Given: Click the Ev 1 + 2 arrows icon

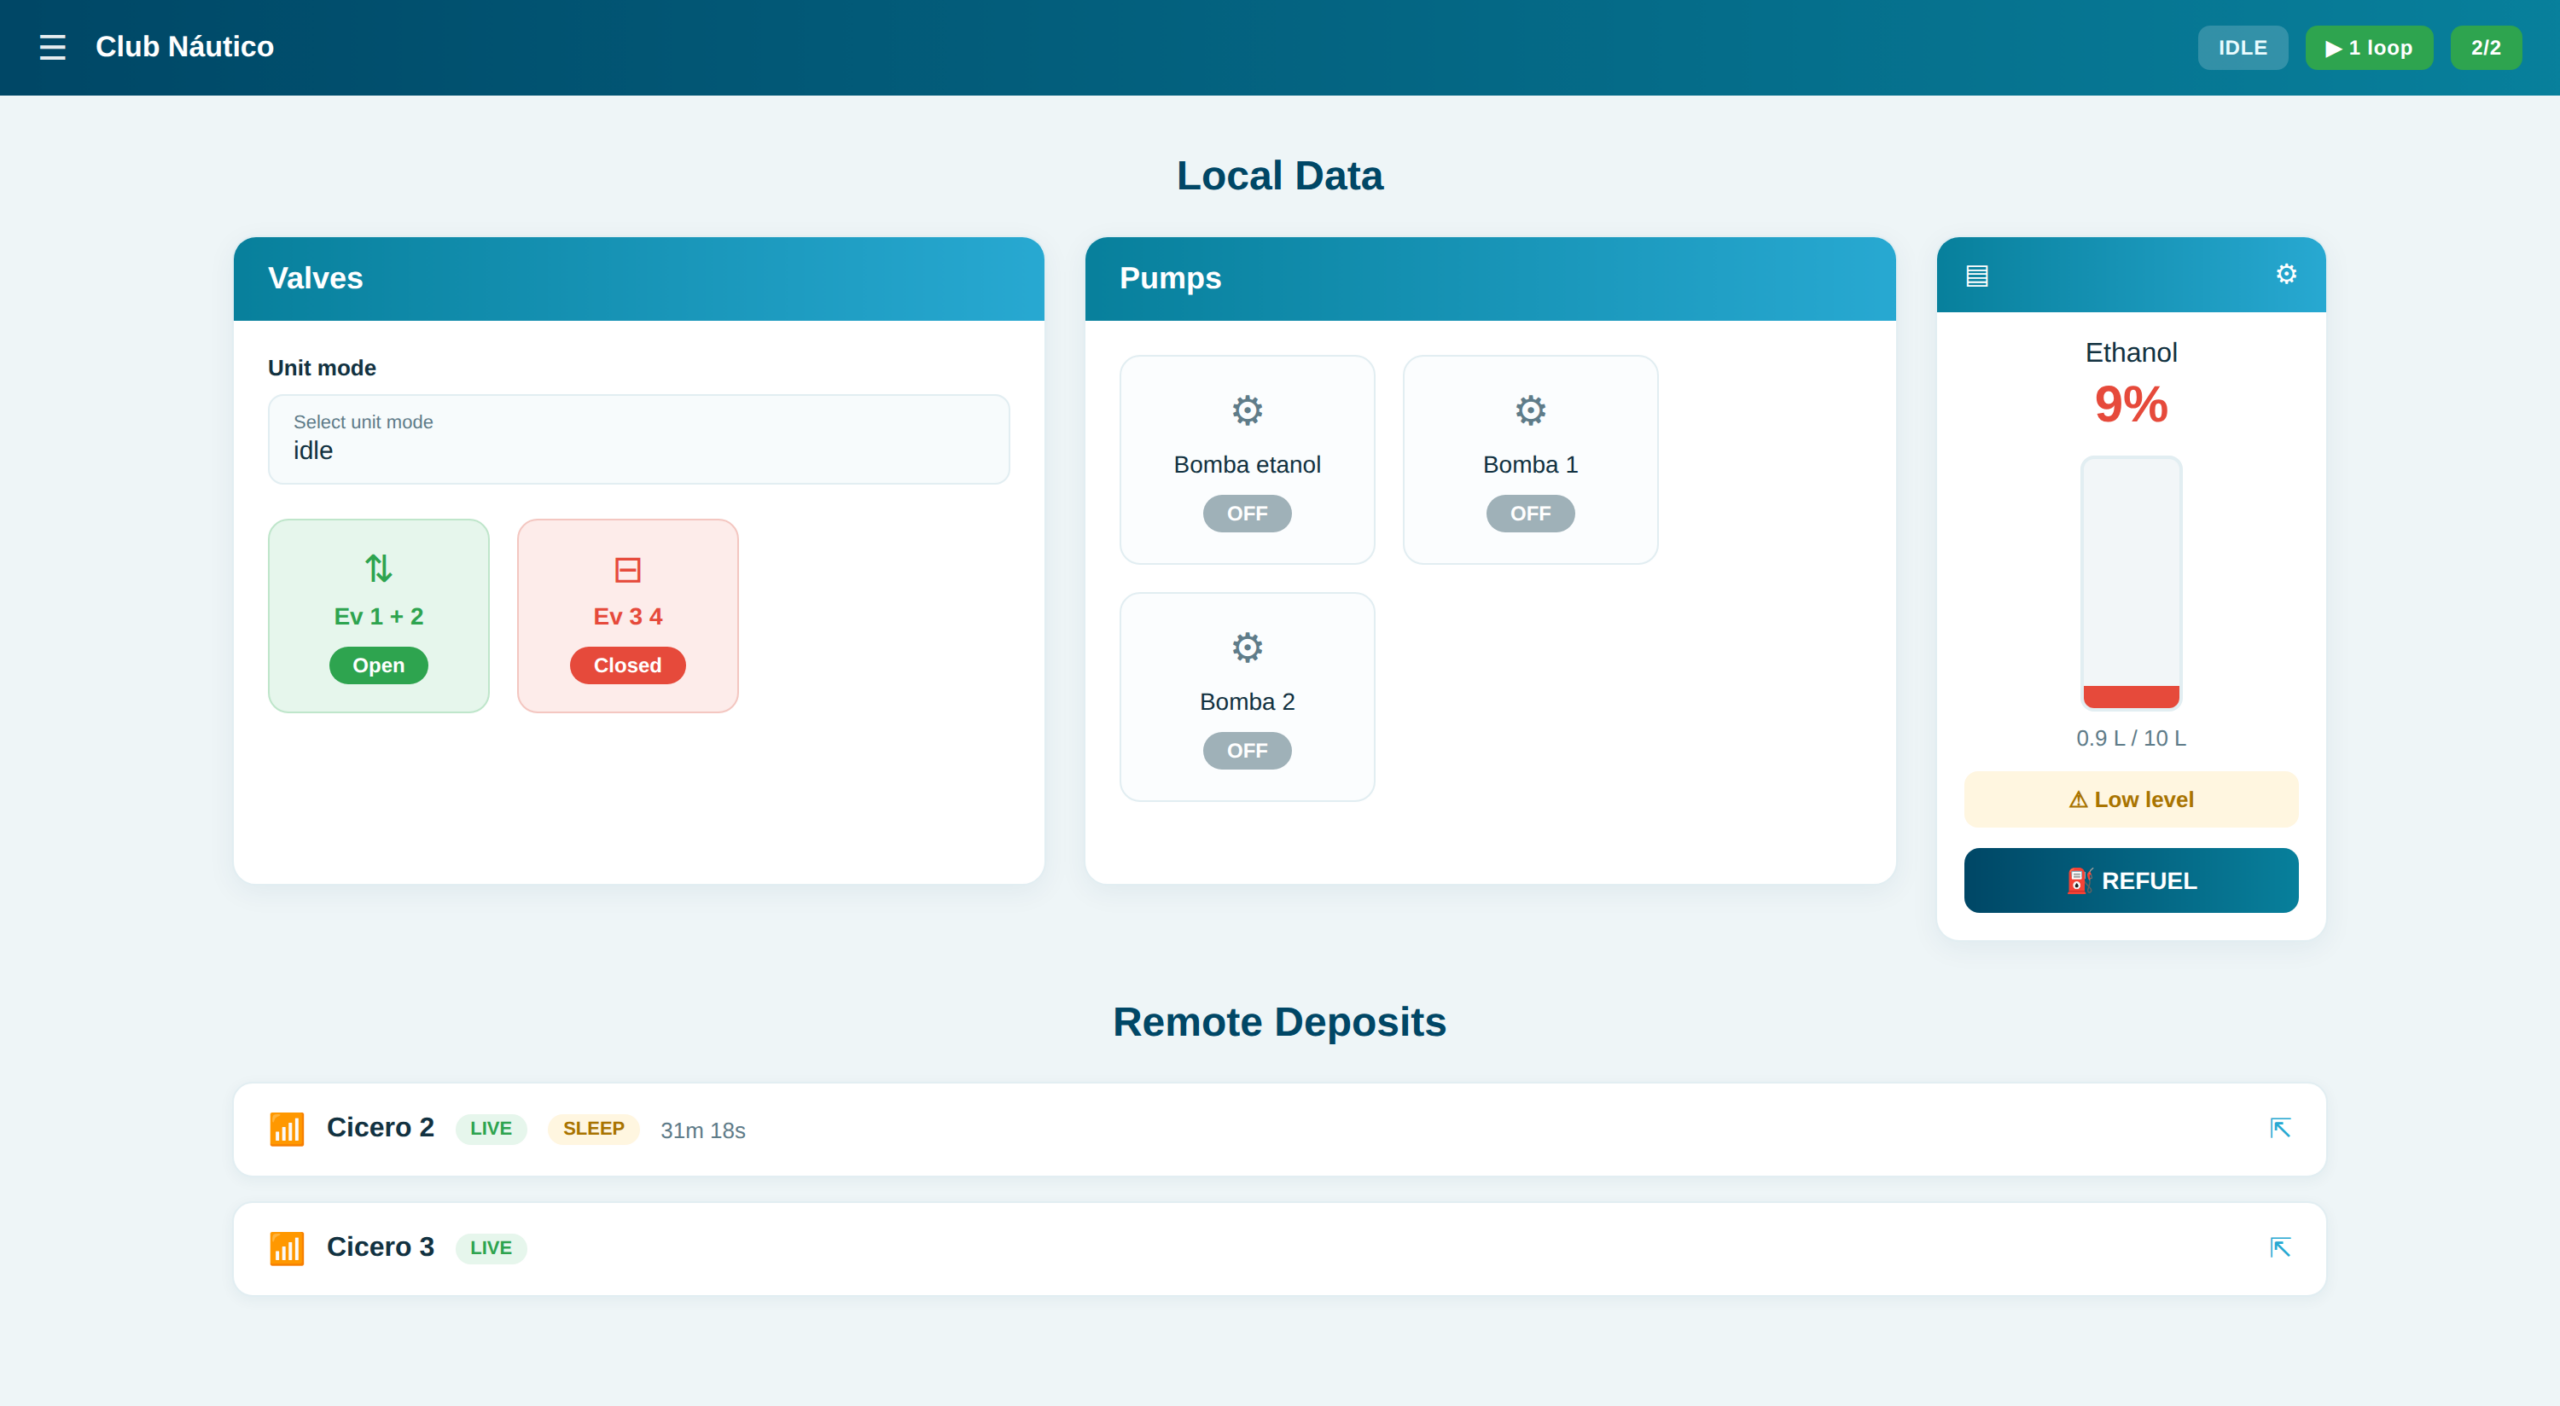Looking at the screenshot, I should coord(378,569).
